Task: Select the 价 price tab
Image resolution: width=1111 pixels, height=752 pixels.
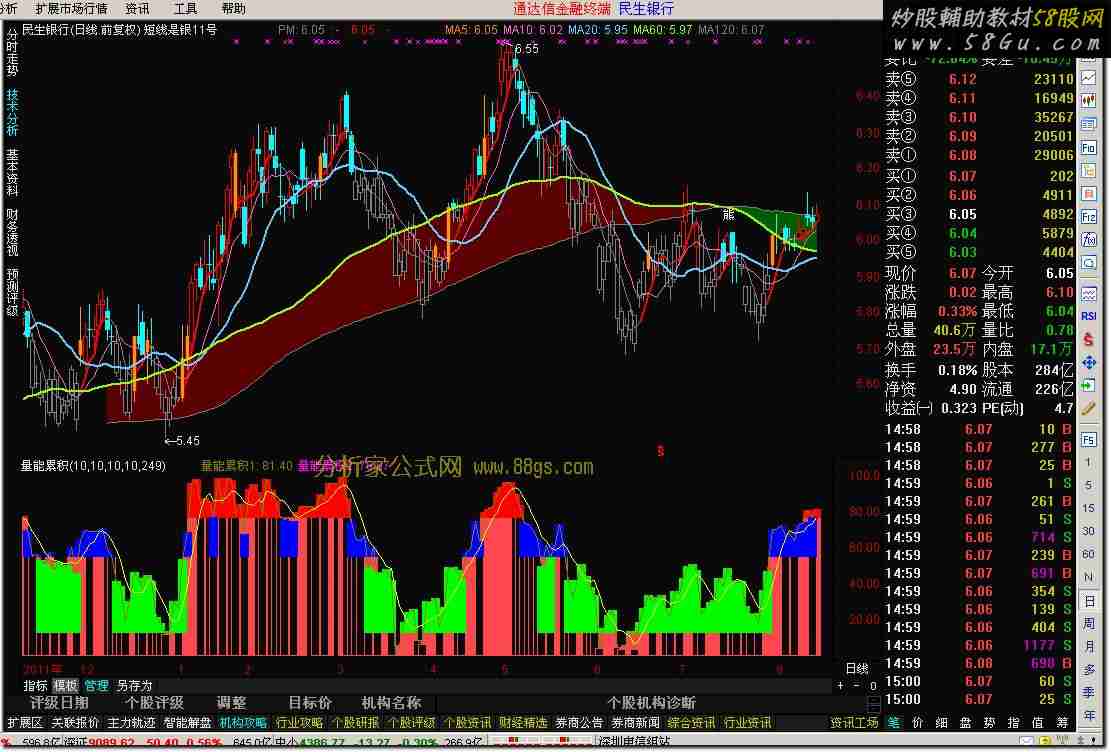Action: click(918, 723)
